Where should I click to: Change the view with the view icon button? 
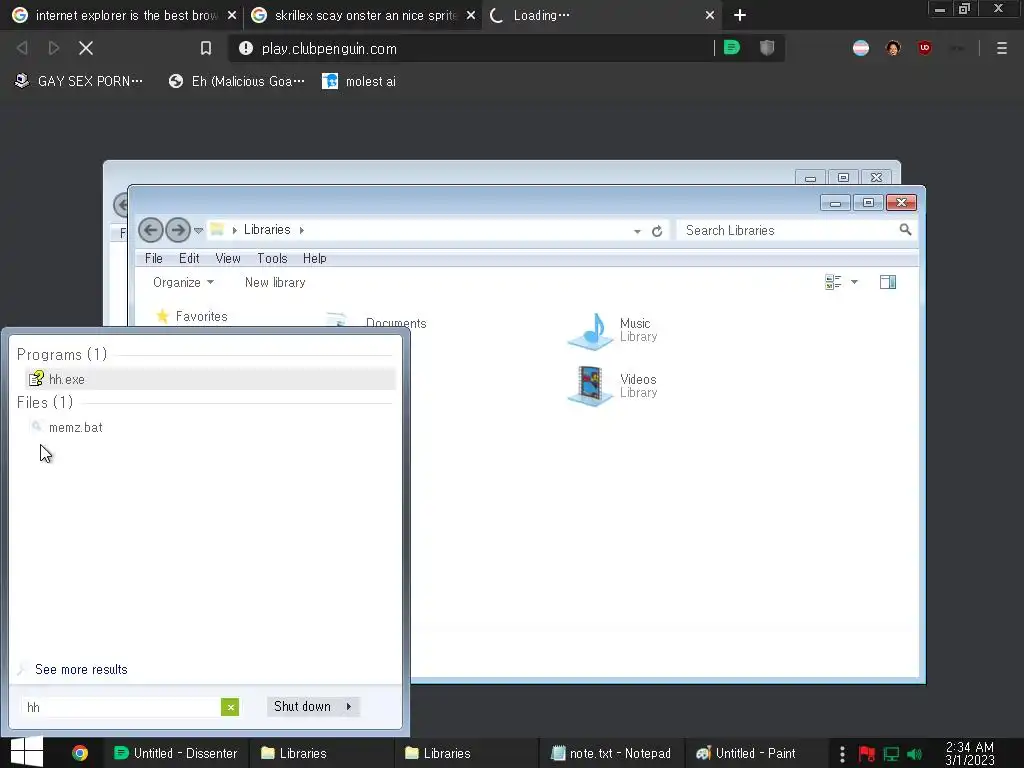(833, 282)
